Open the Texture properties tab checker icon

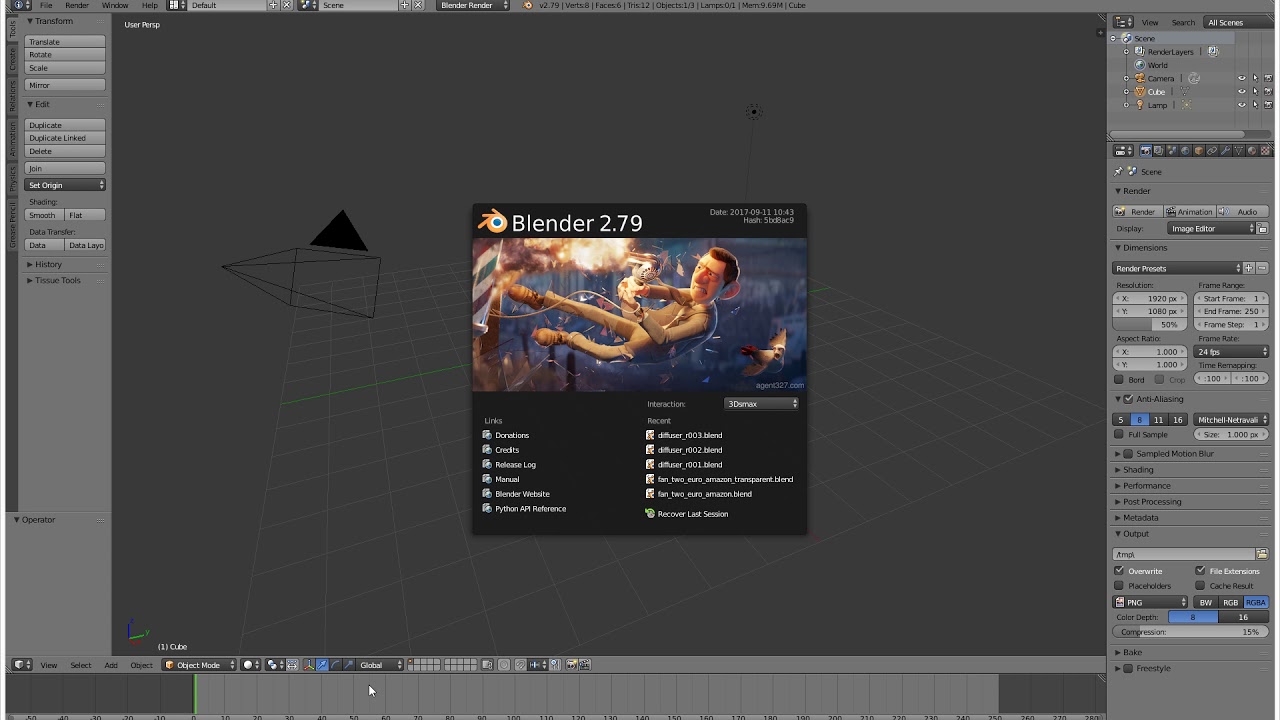point(1265,151)
